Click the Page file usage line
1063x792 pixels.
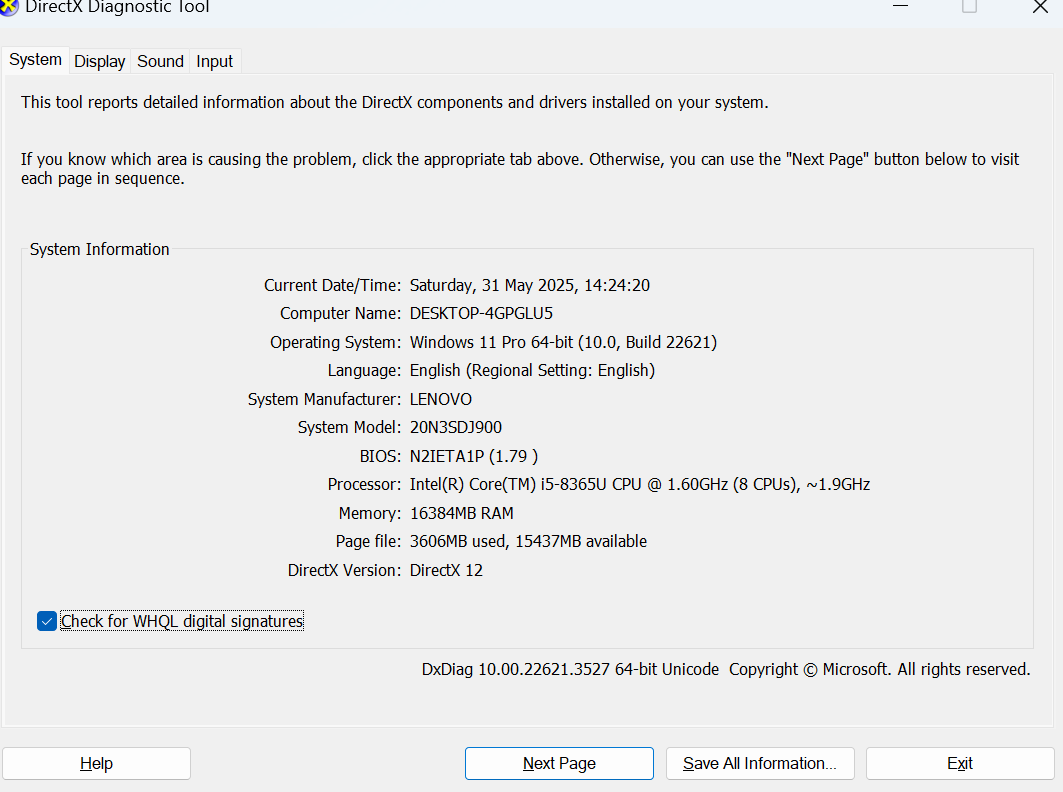[x=528, y=541]
